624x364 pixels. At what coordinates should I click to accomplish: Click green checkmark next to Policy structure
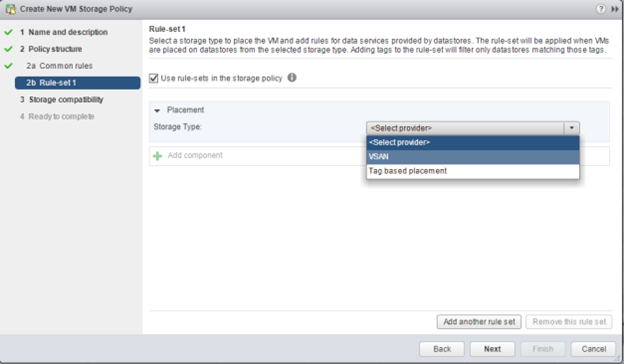tap(8, 49)
